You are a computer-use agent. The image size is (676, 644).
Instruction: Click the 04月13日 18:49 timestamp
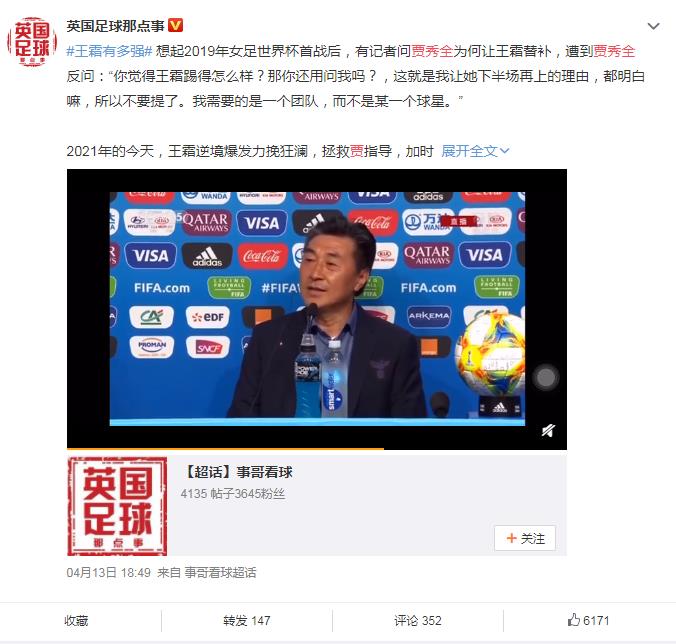click(x=108, y=572)
